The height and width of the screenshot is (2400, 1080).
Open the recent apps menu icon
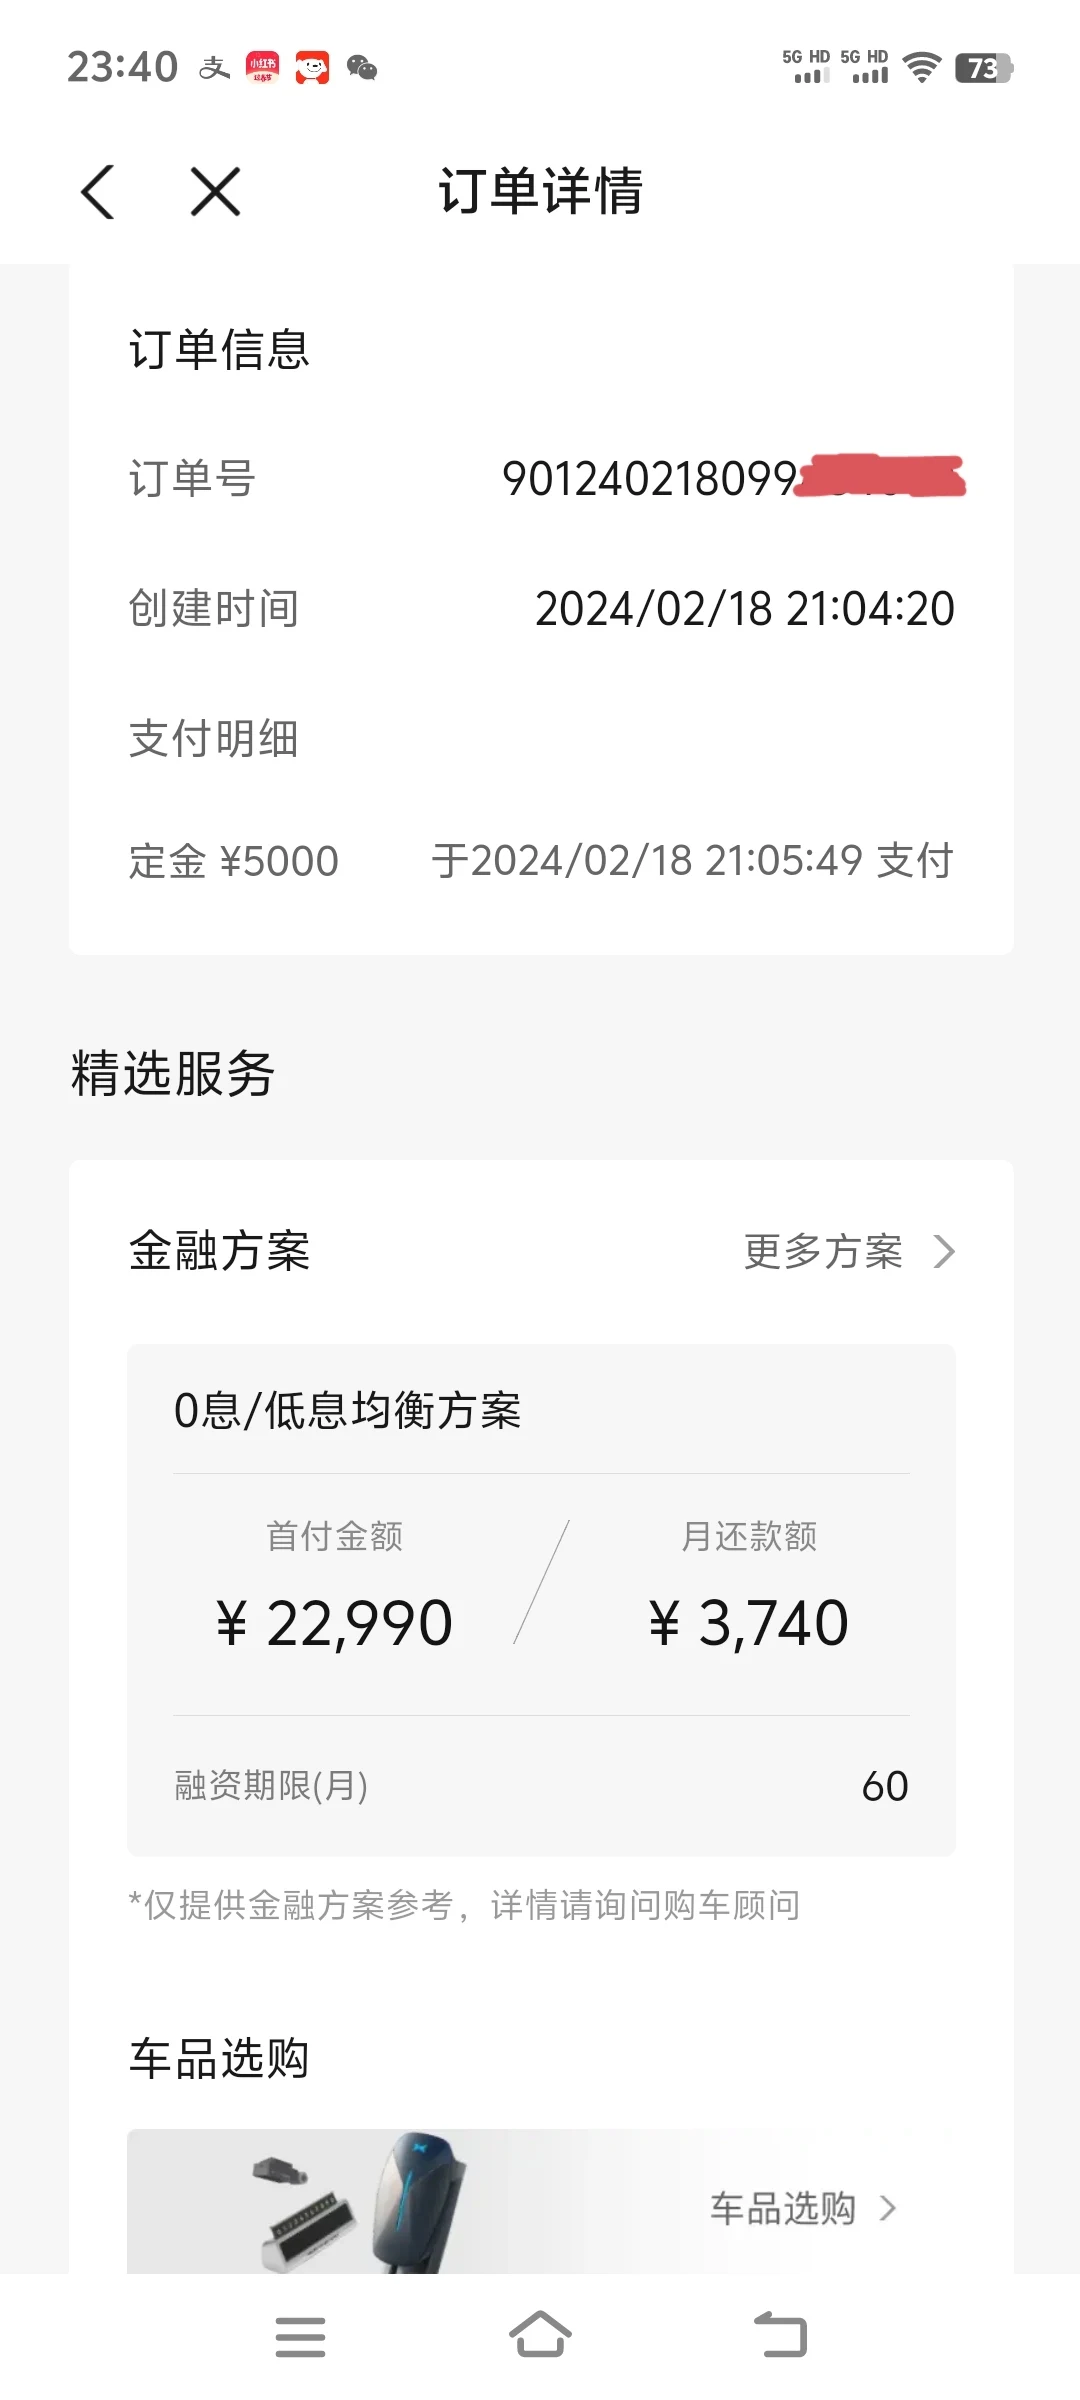click(x=300, y=2337)
